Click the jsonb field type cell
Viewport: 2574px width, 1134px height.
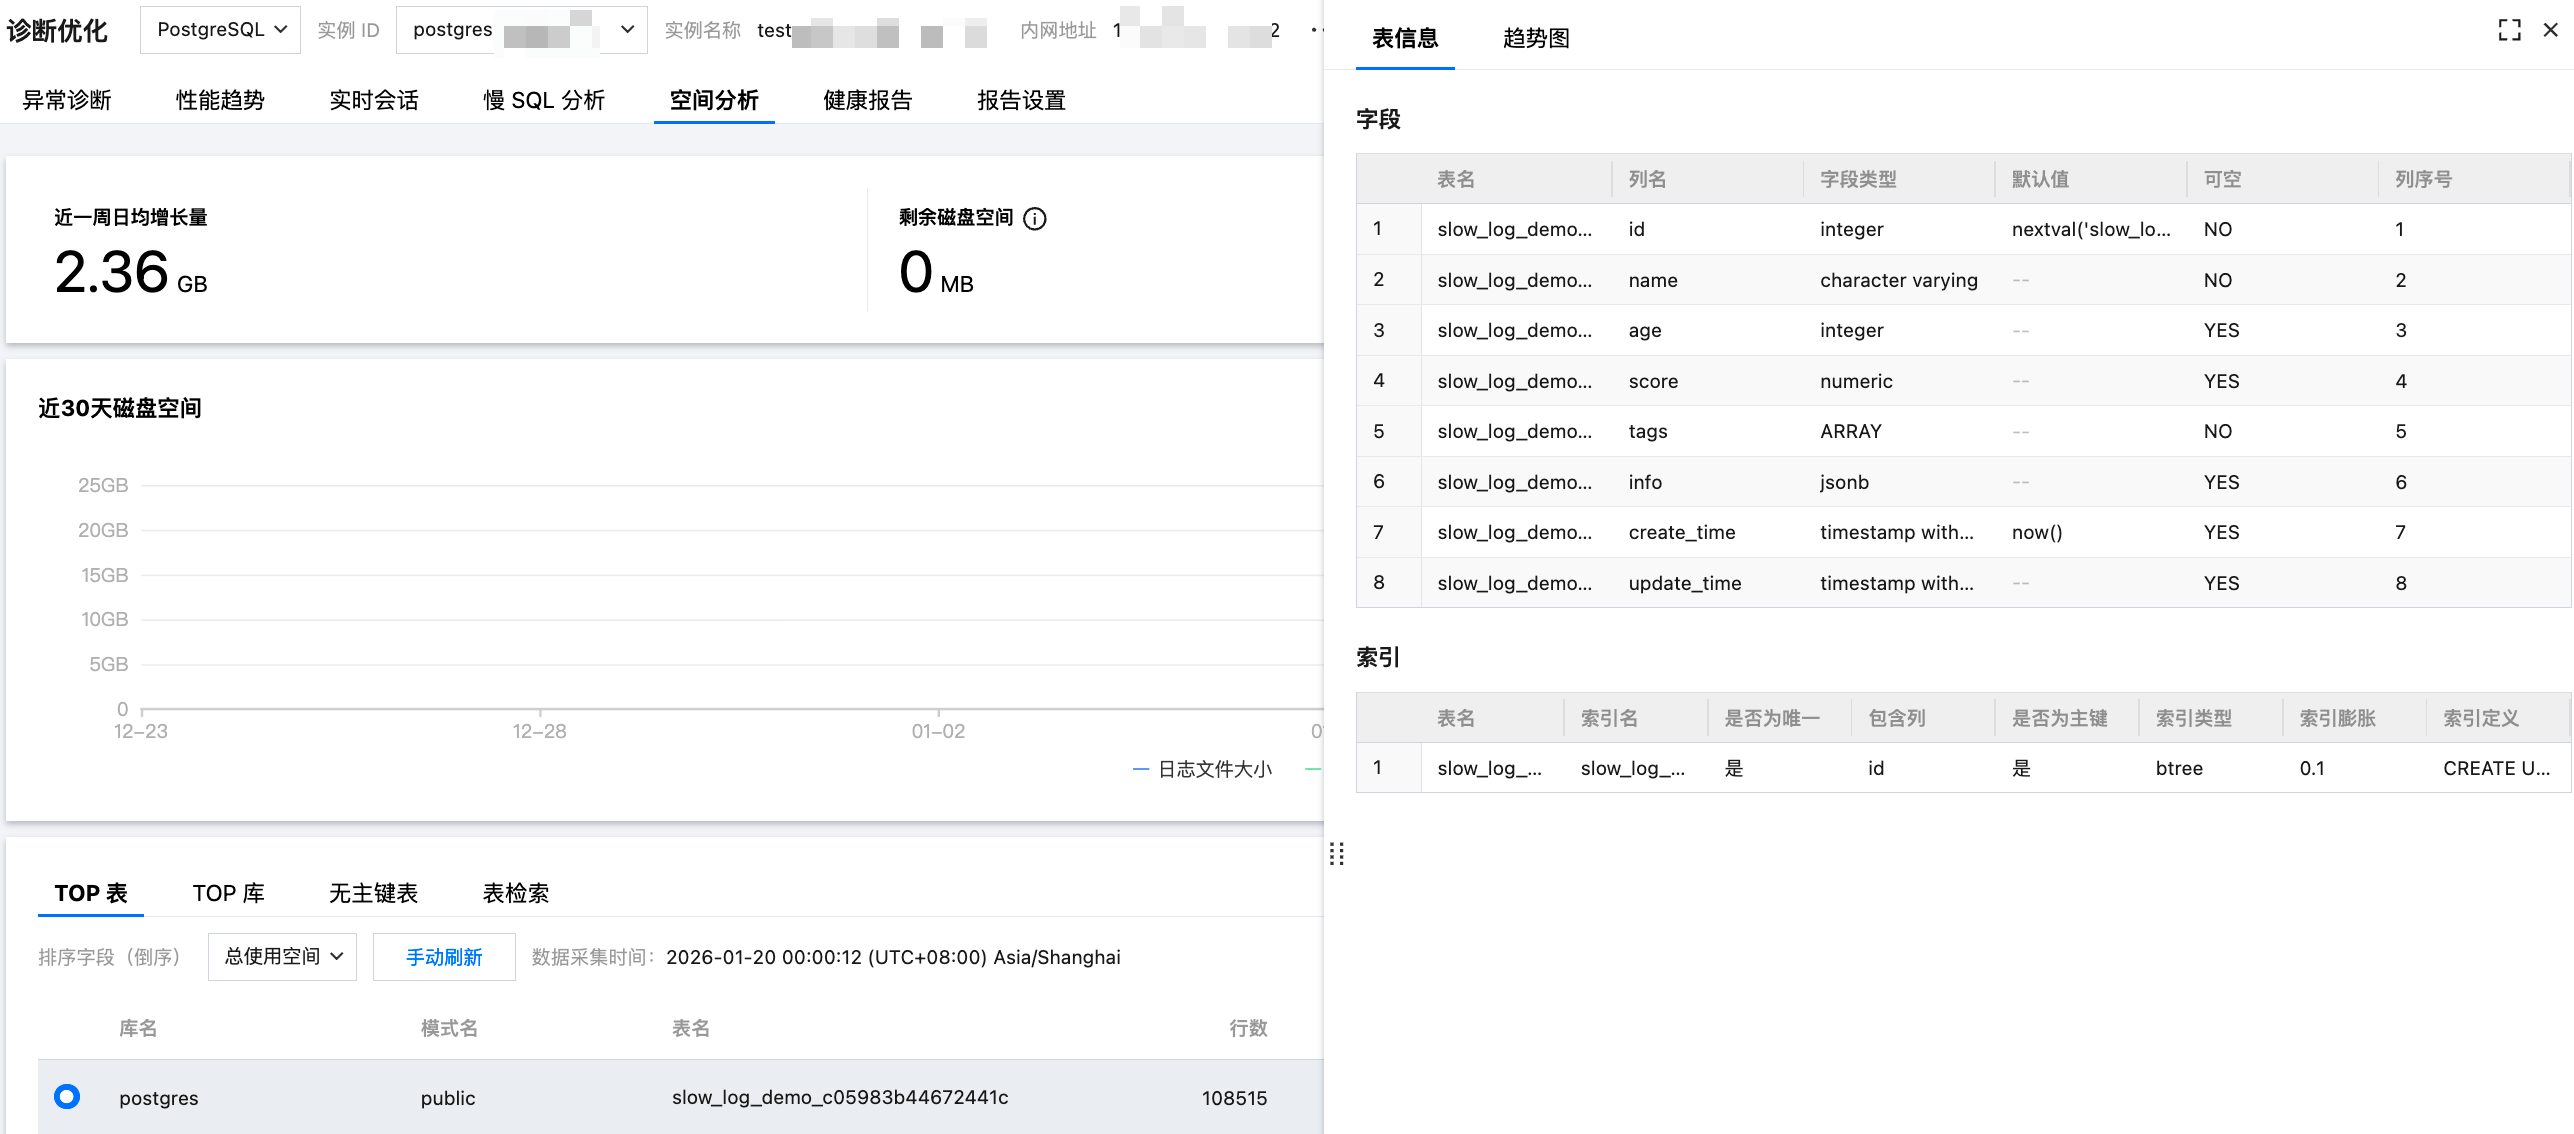point(1844,482)
